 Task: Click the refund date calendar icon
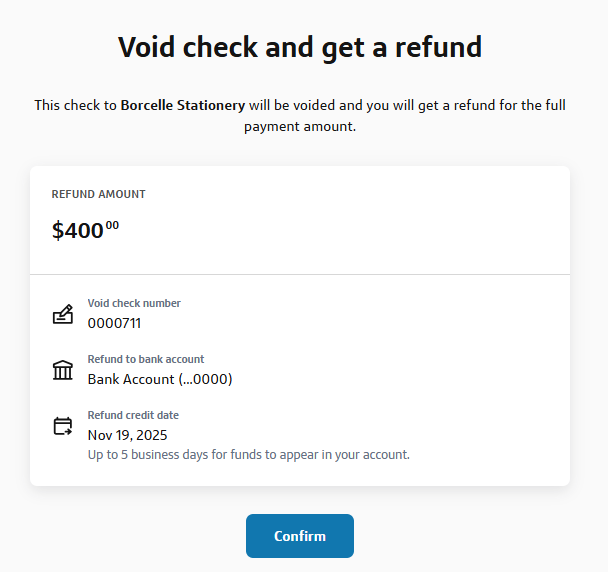click(63, 427)
